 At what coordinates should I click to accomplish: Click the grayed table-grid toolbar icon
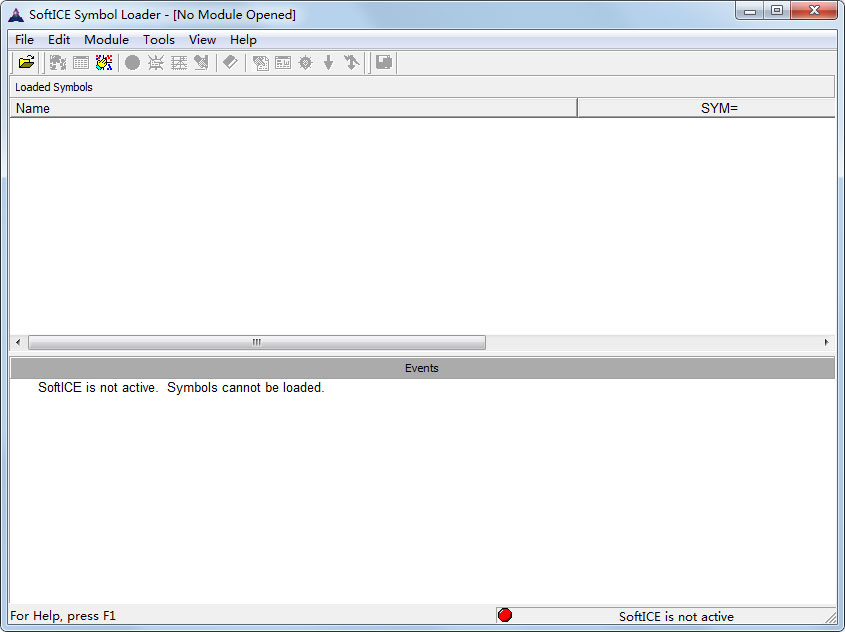[81, 62]
